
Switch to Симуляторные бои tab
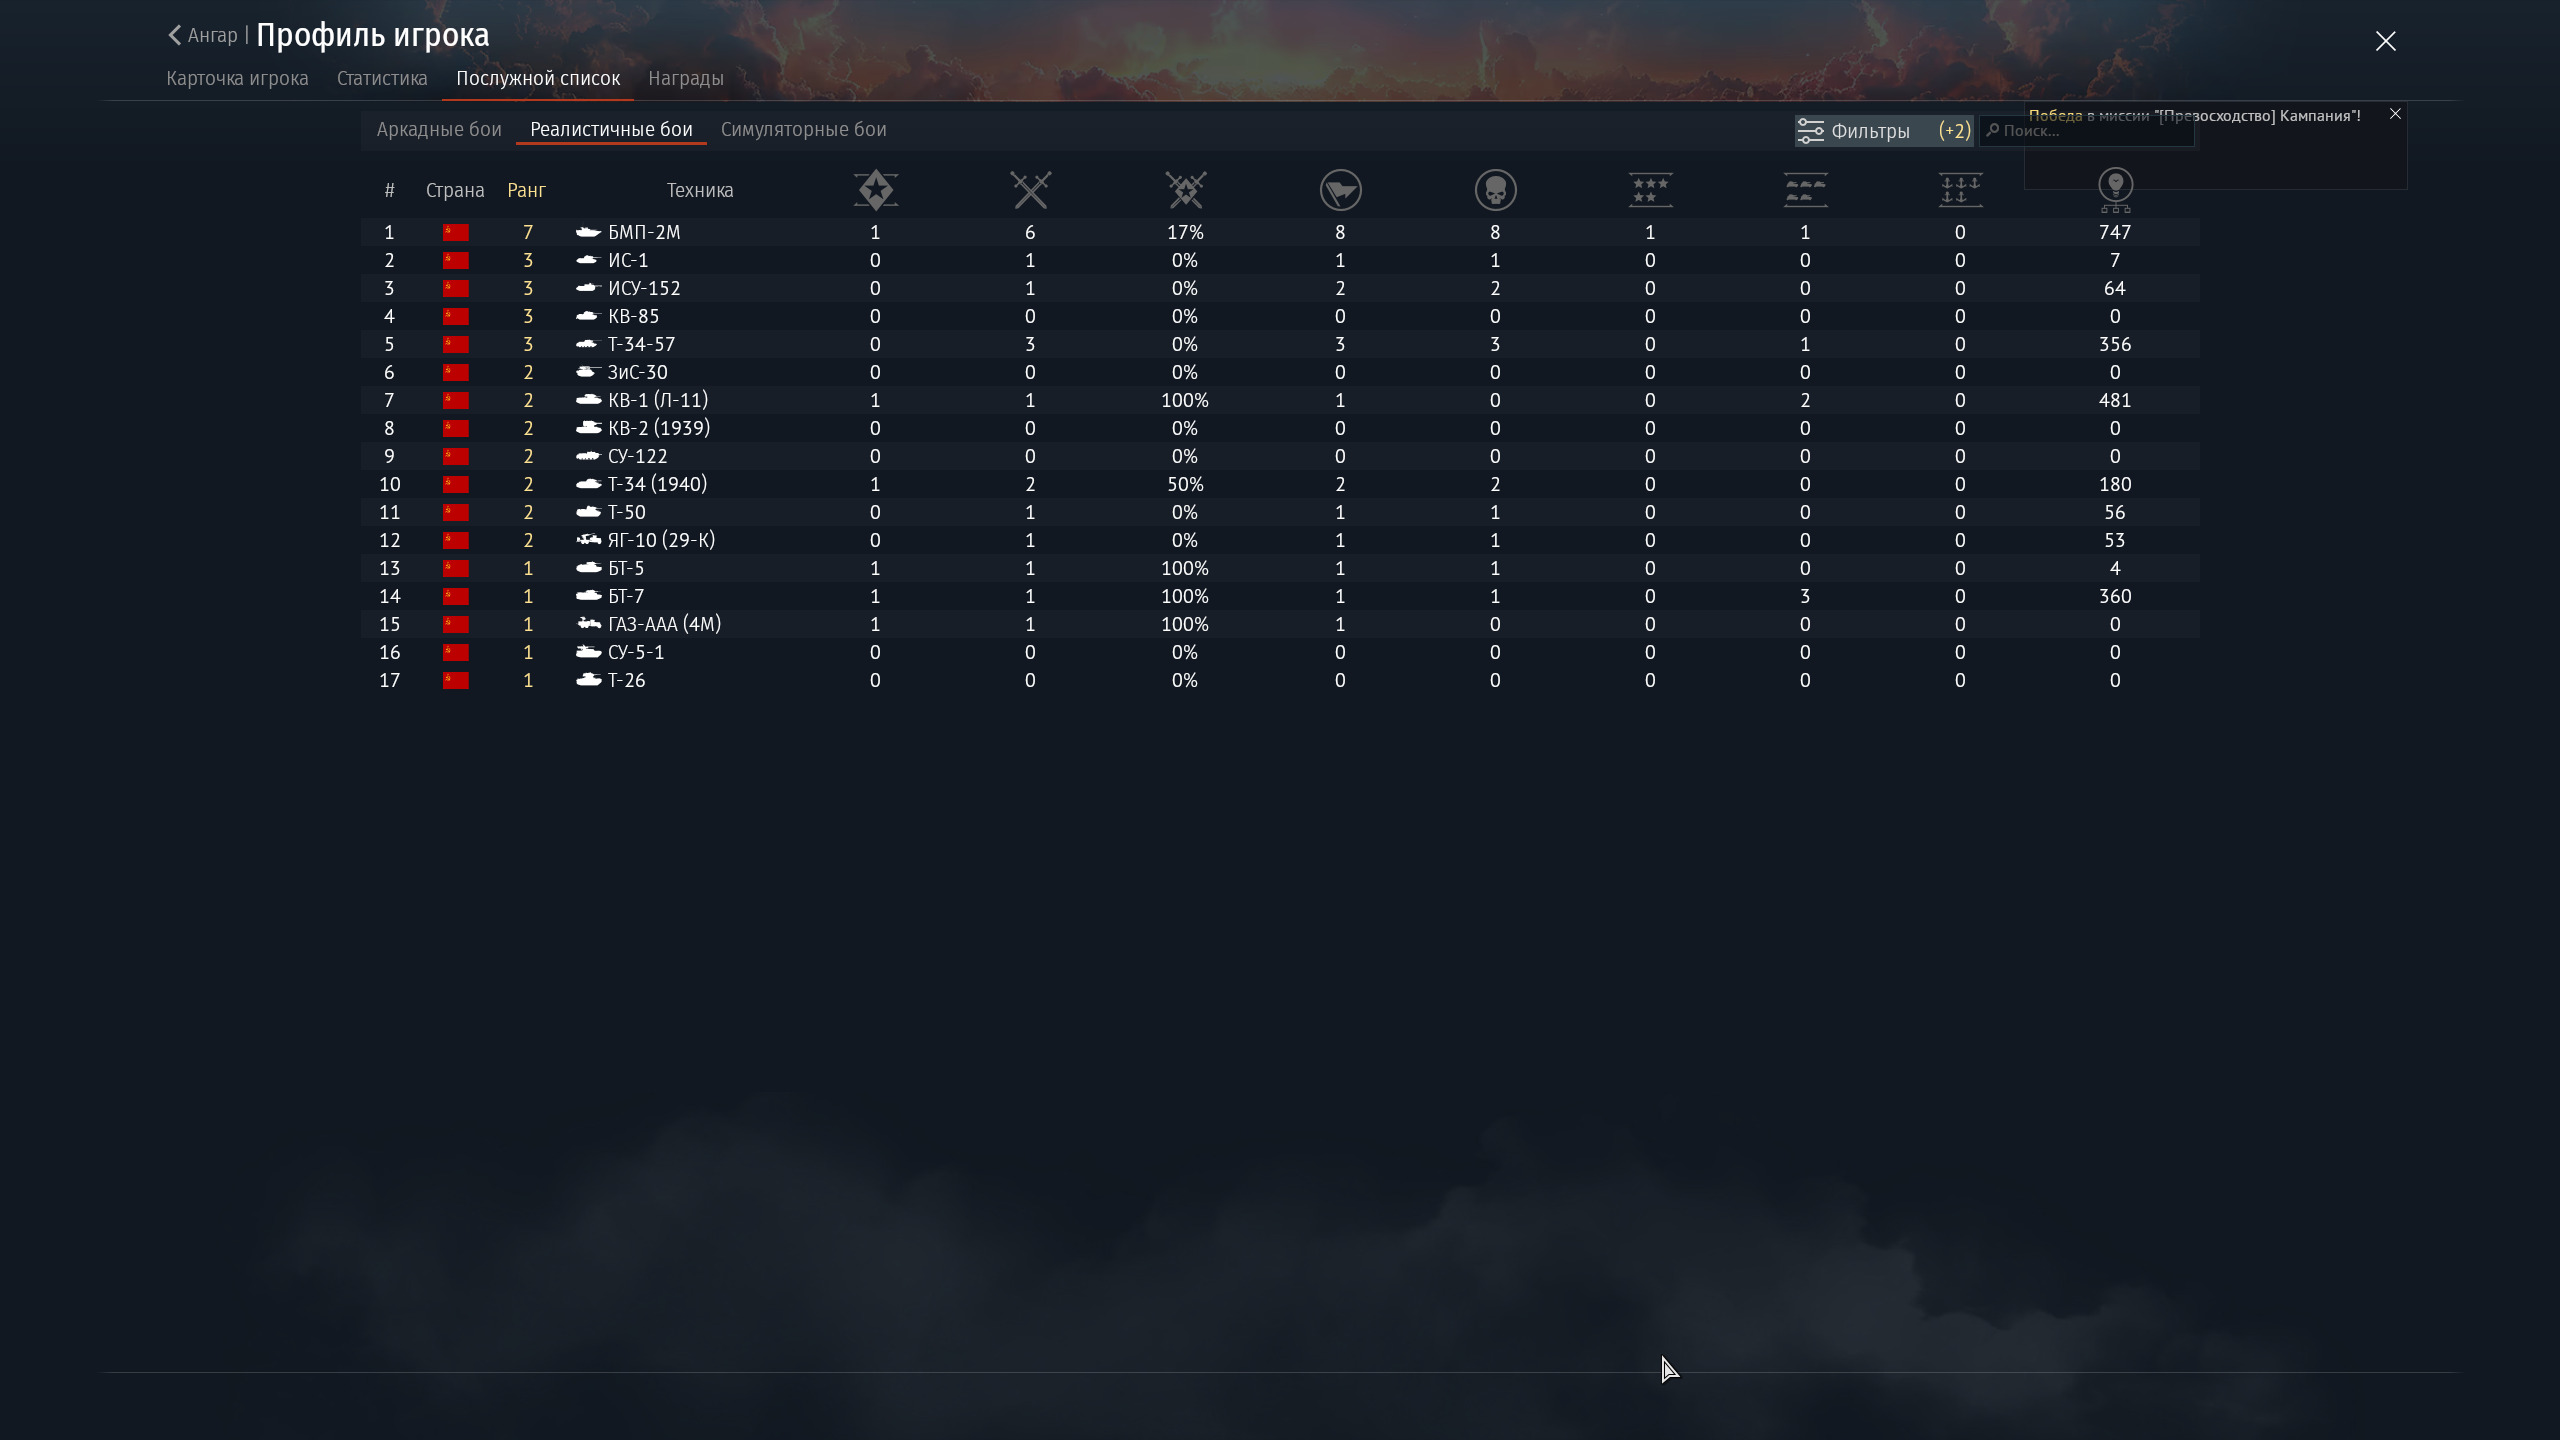[x=803, y=130]
